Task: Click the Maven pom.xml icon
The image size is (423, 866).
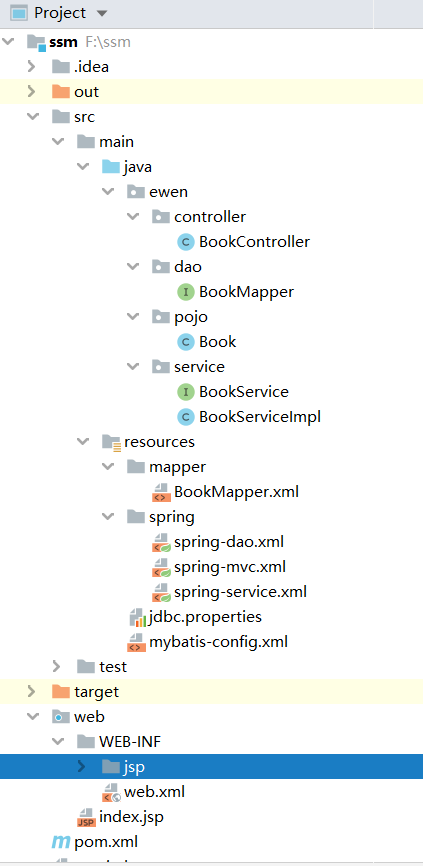Action: coord(60,842)
